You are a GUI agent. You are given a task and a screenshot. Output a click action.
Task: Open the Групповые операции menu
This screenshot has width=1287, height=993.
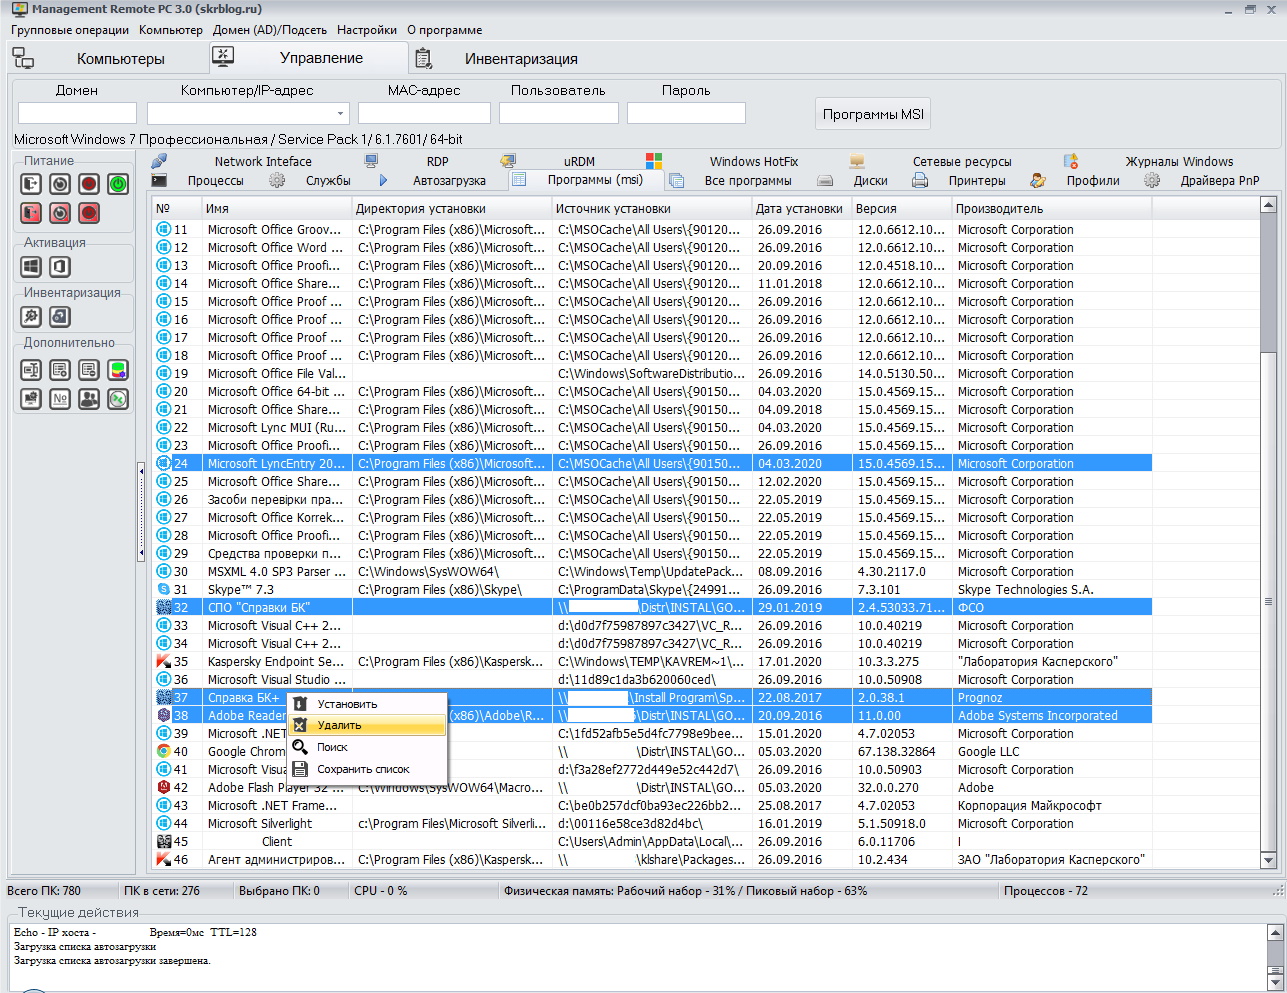point(70,30)
